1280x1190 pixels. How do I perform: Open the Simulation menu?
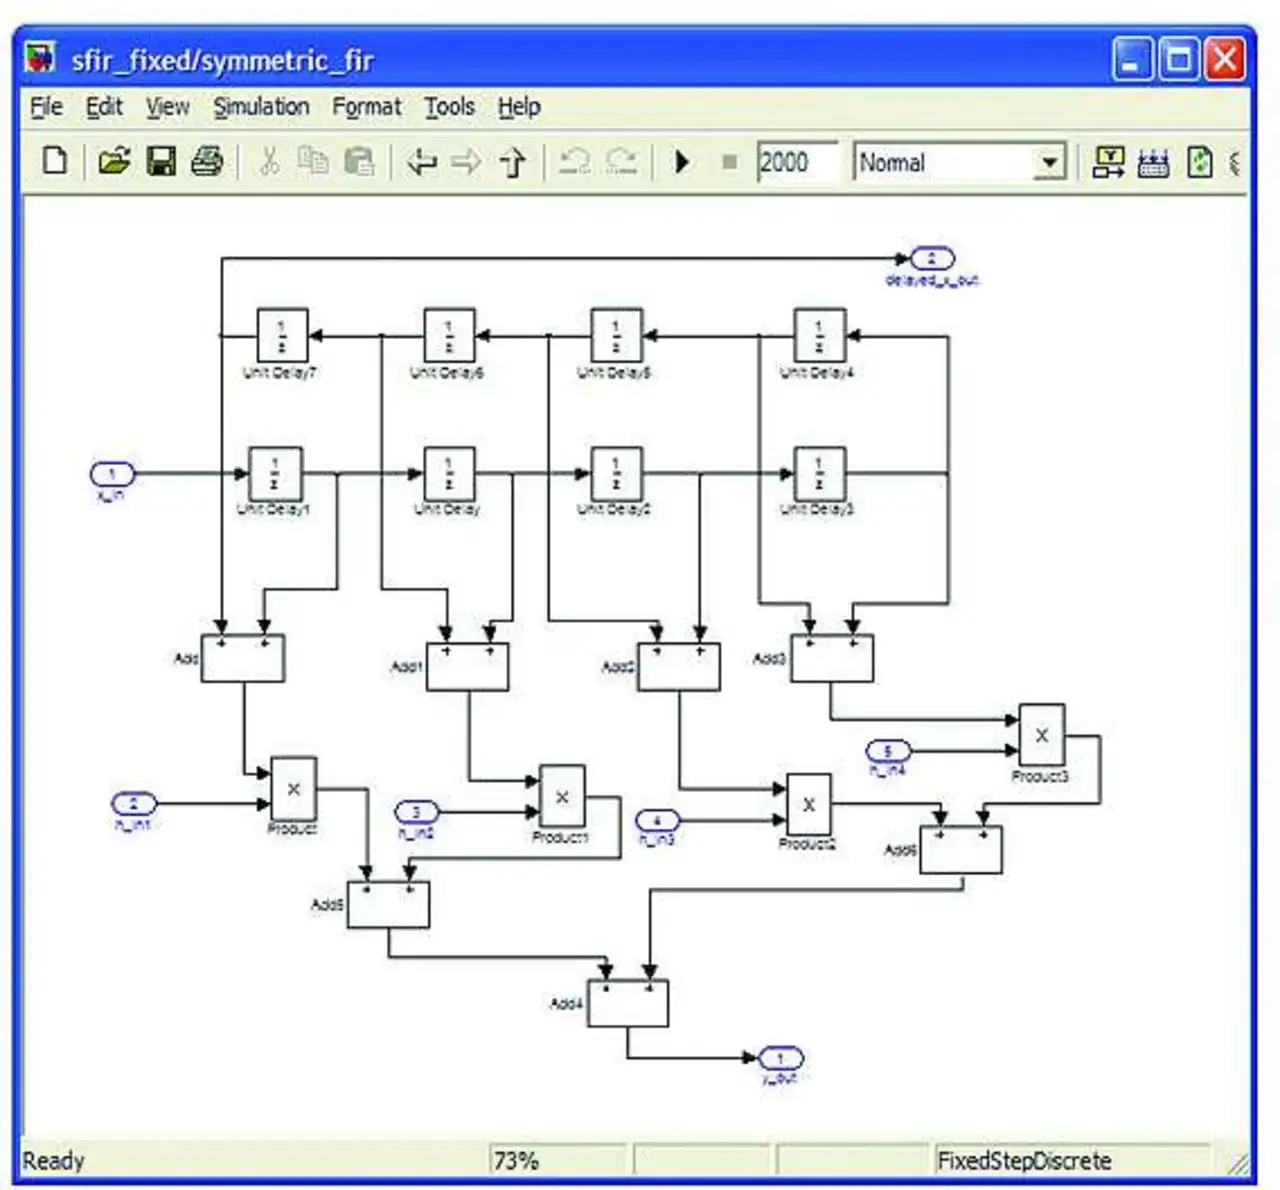pyautogui.click(x=261, y=107)
